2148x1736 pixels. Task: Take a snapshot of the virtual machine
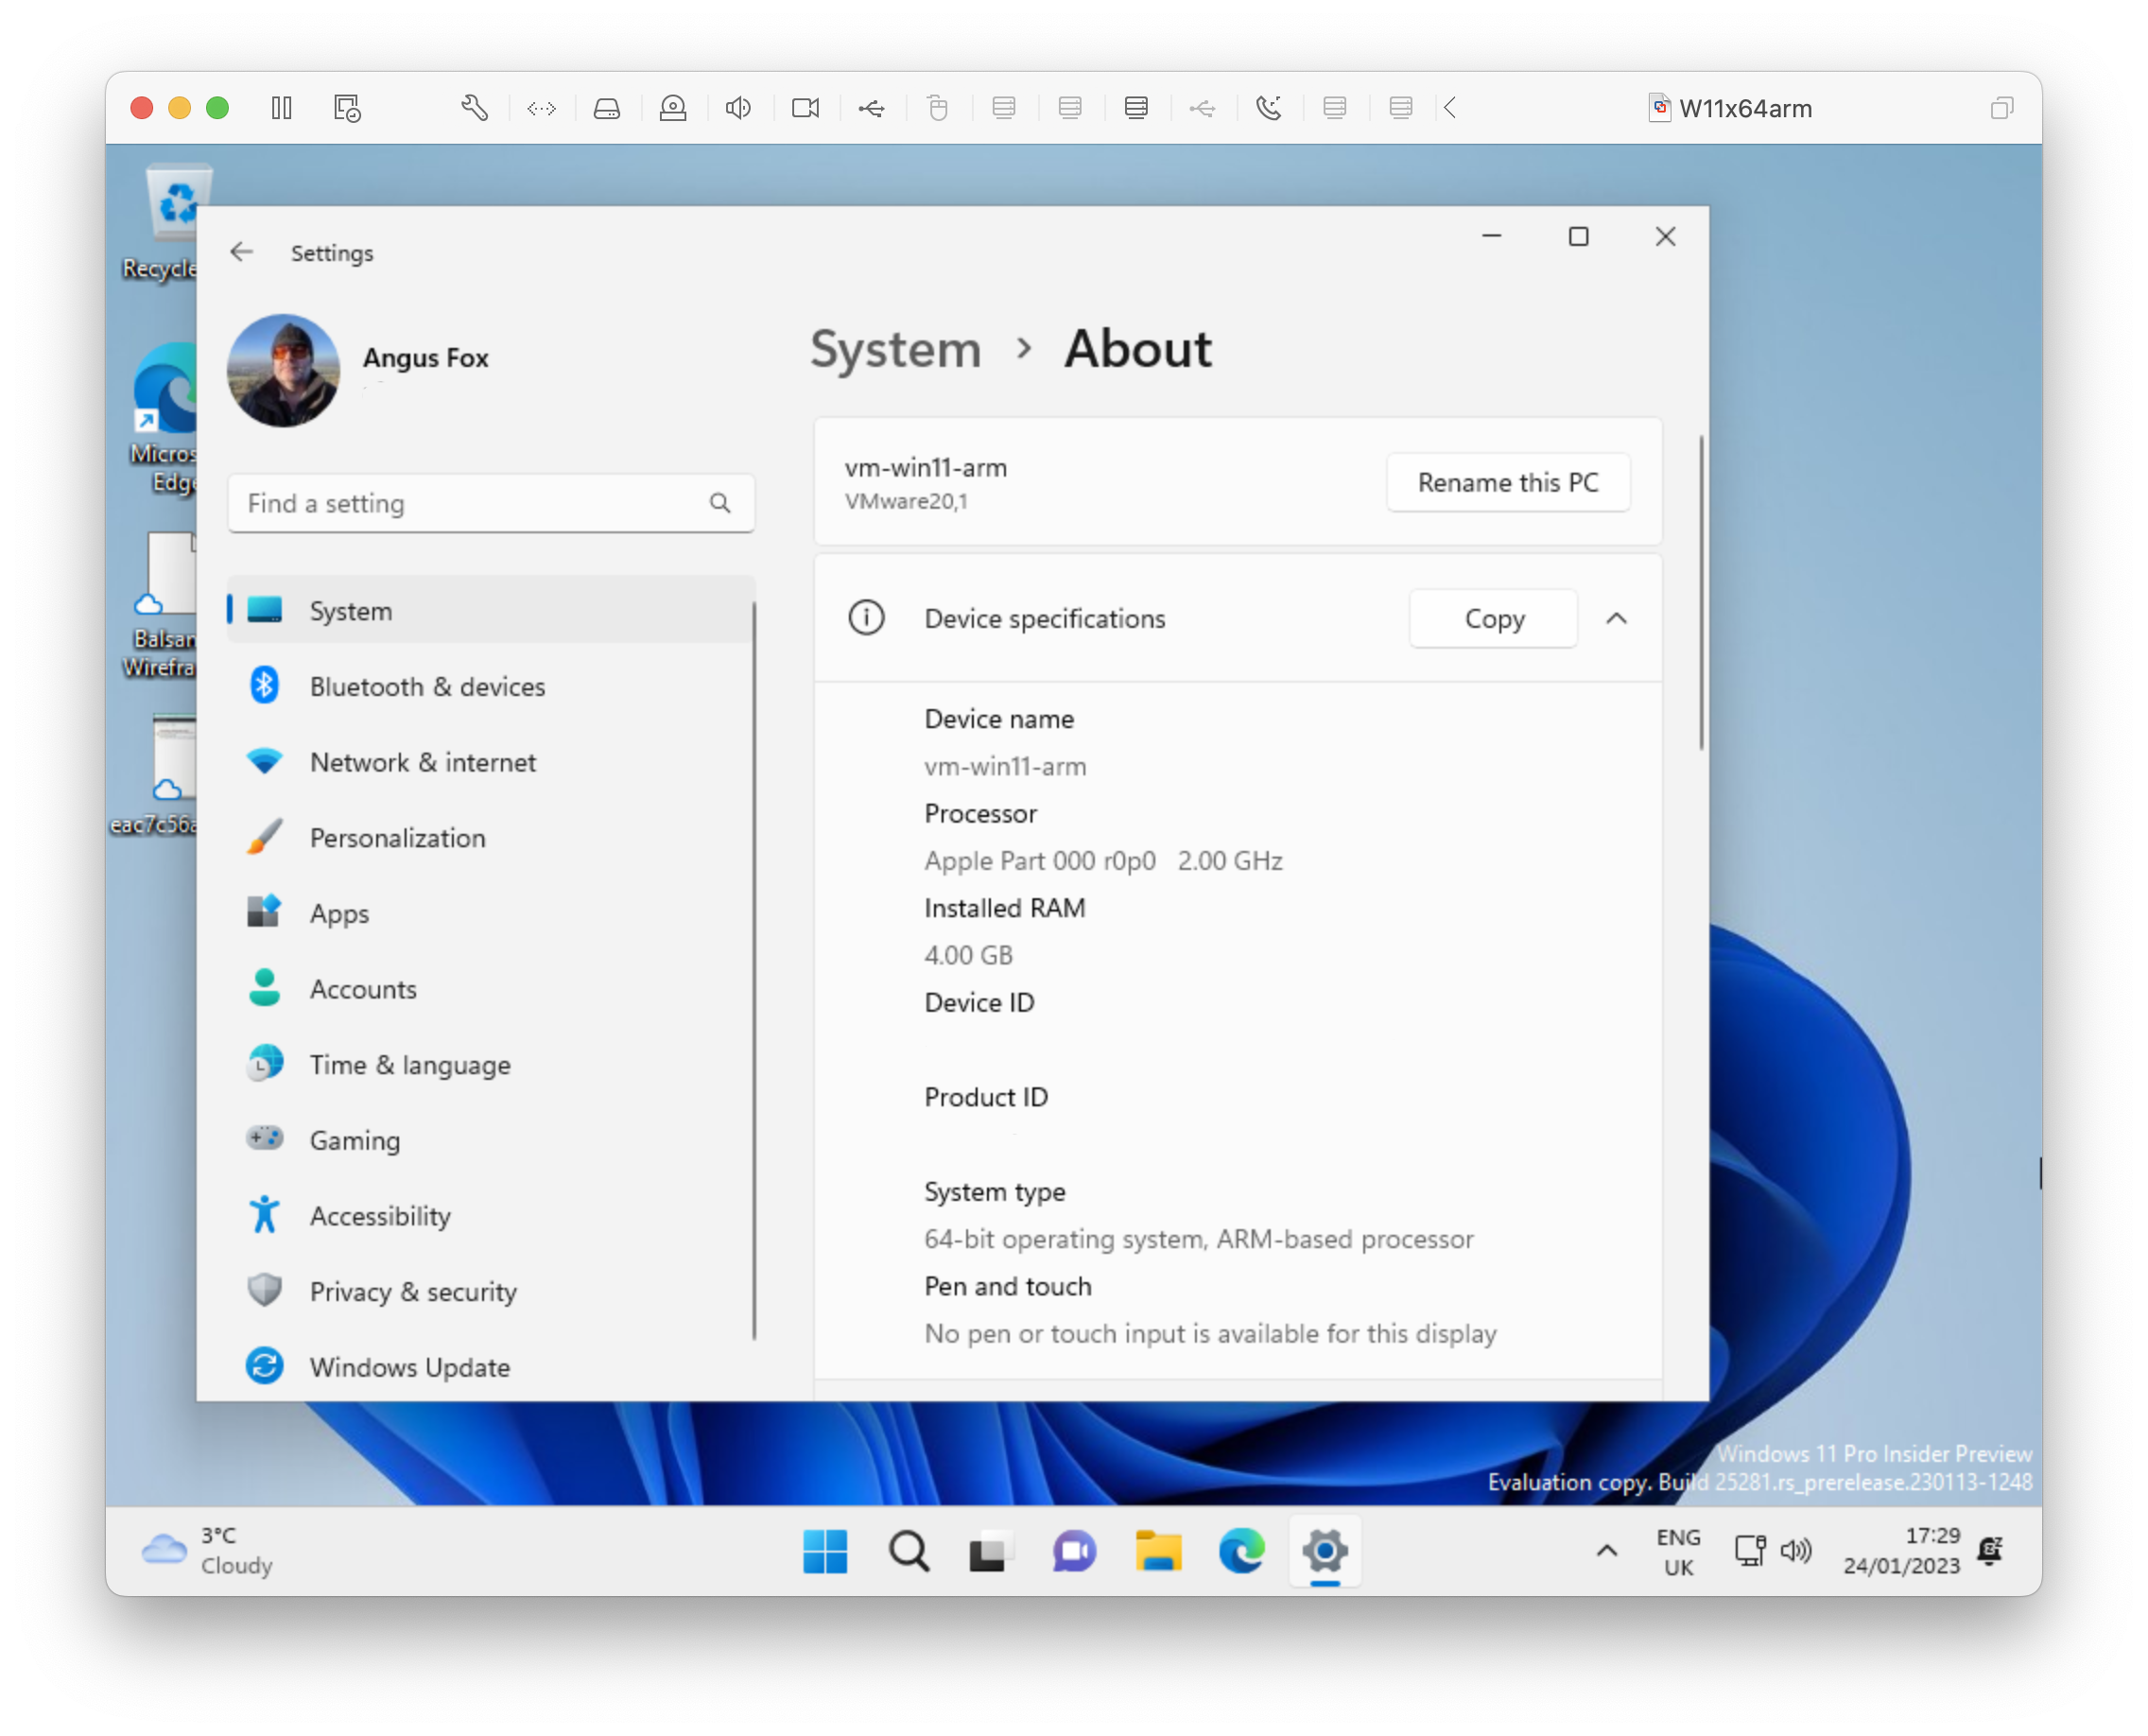[347, 108]
